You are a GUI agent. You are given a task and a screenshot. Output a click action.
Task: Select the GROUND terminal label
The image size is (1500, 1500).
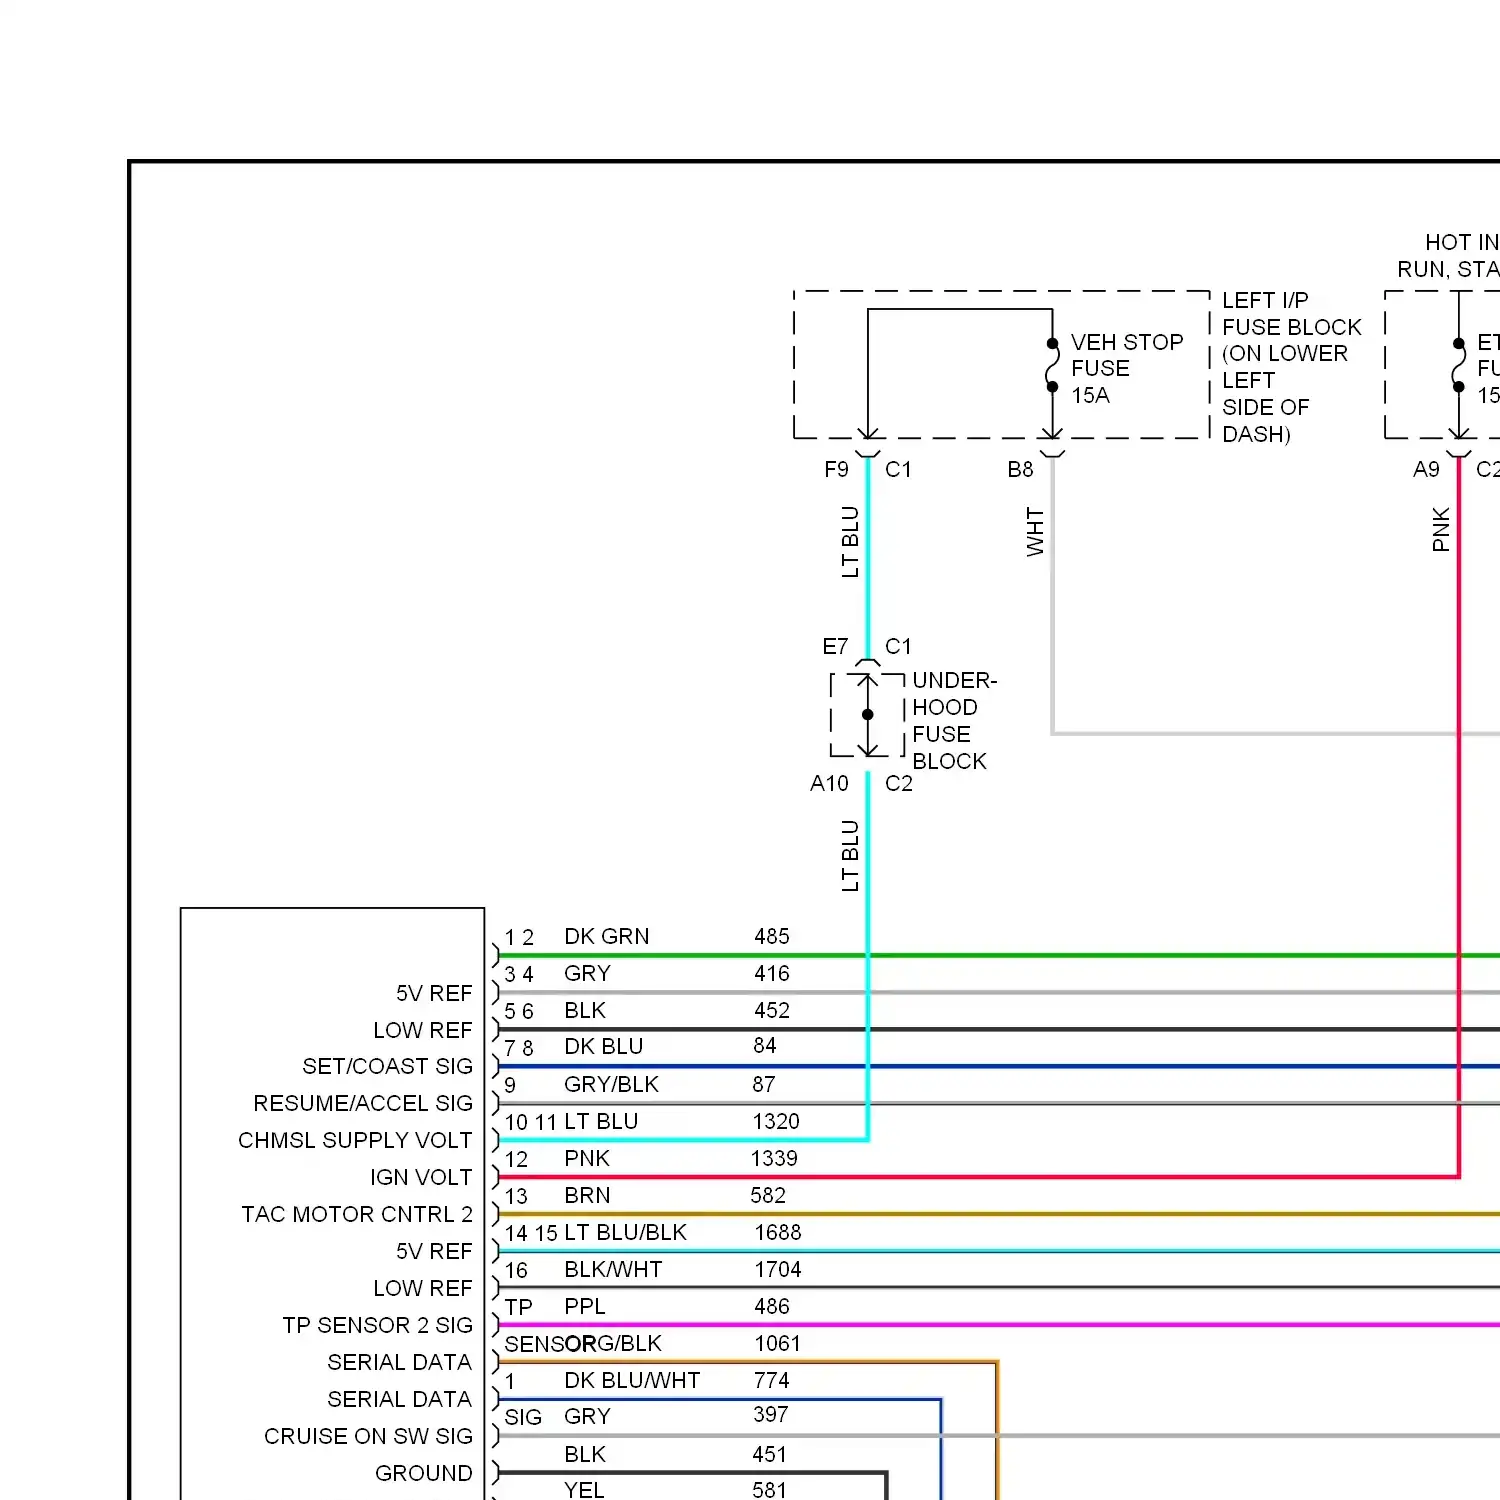pyautogui.click(x=423, y=1473)
